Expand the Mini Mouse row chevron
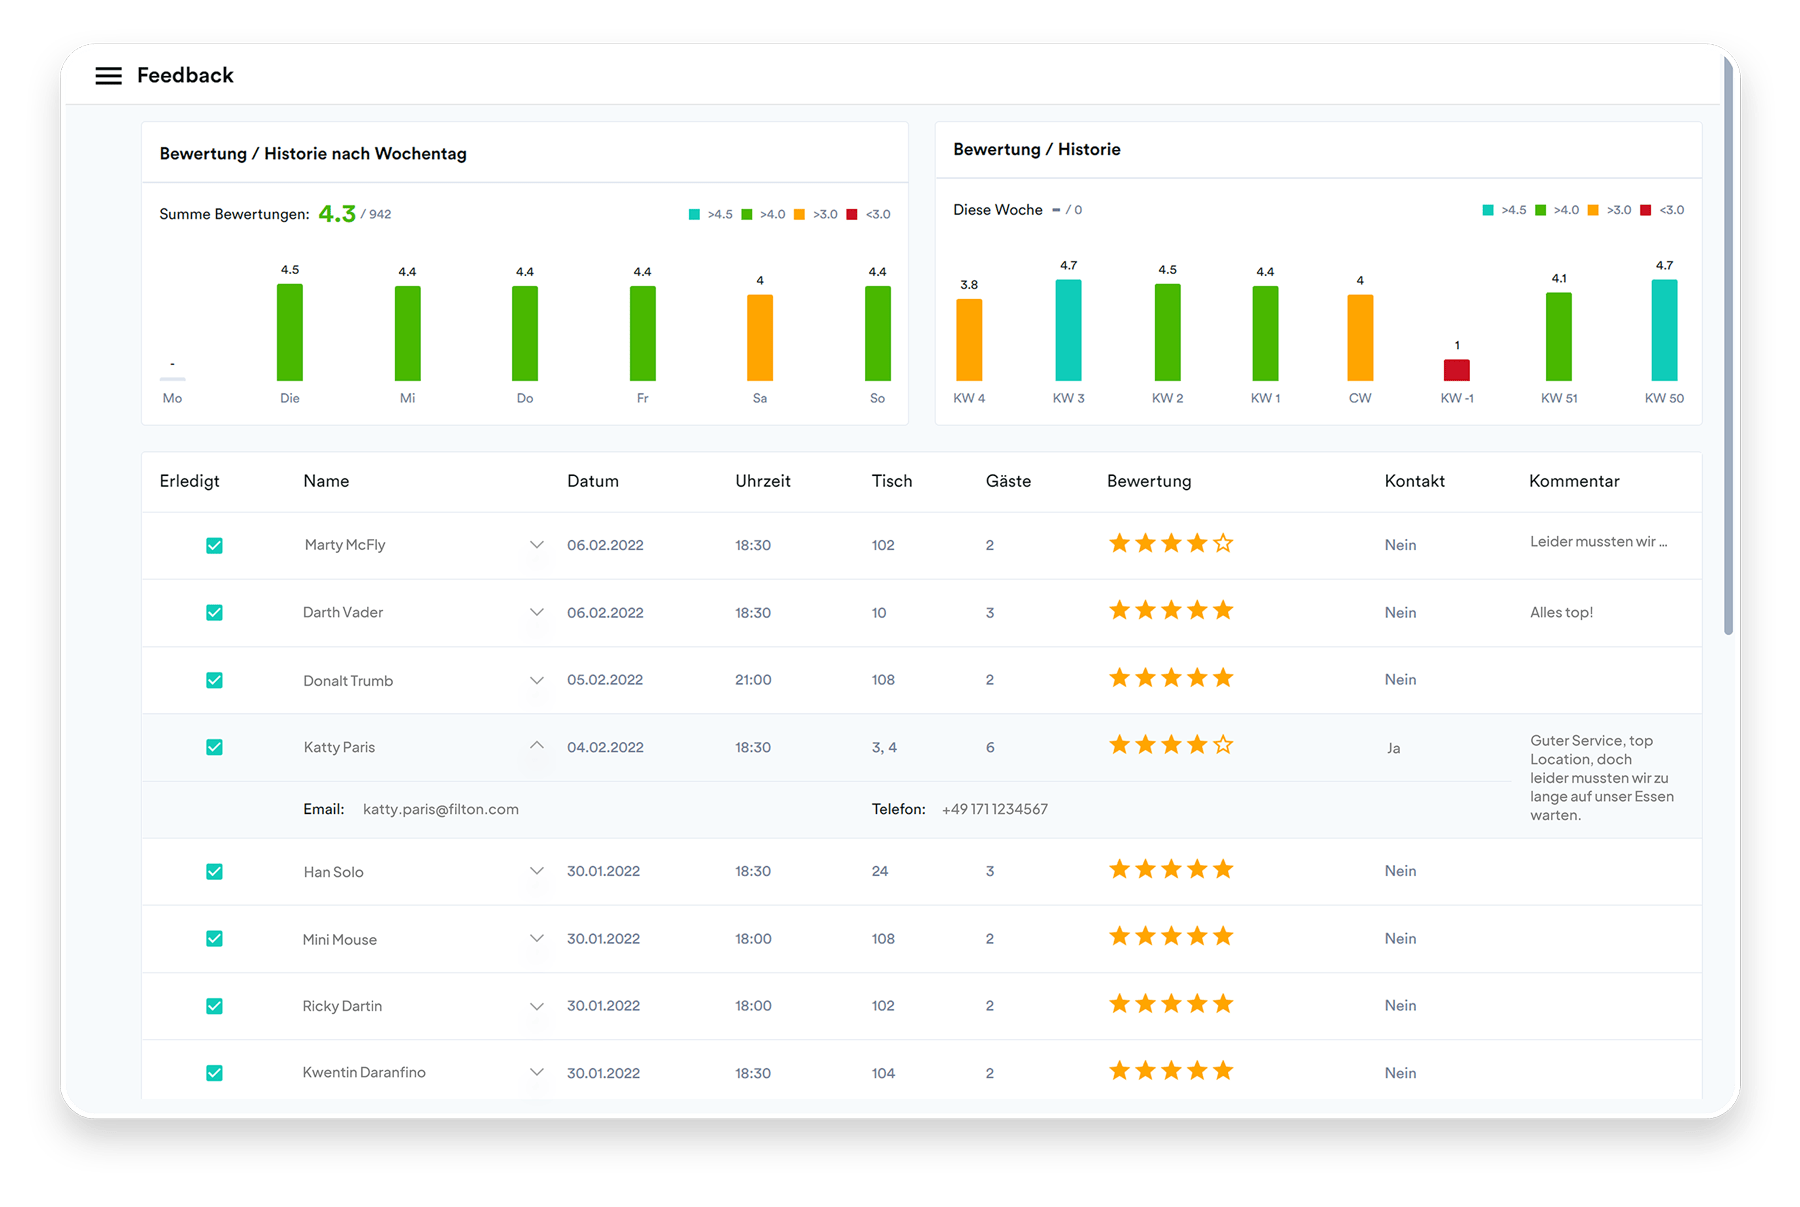The width and height of the screenshot is (1800, 1207). point(537,939)
